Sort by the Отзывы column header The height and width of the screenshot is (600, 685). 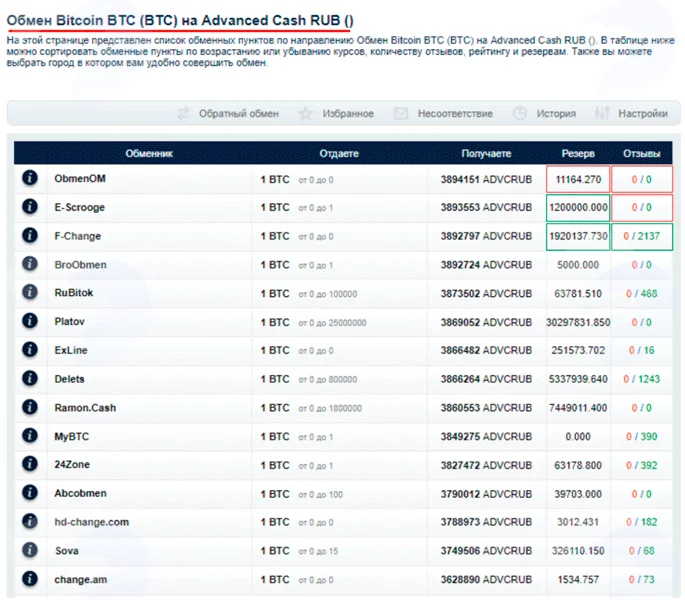(641, 154)
